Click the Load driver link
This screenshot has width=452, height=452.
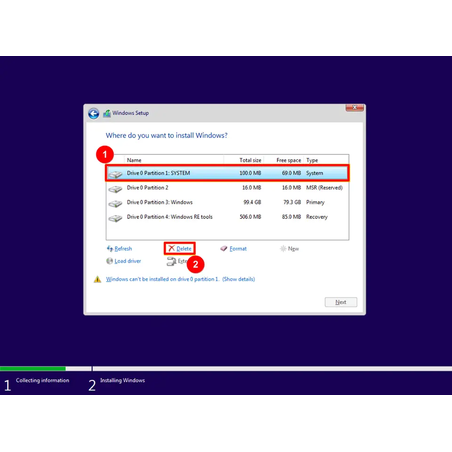tap(128, 261)
